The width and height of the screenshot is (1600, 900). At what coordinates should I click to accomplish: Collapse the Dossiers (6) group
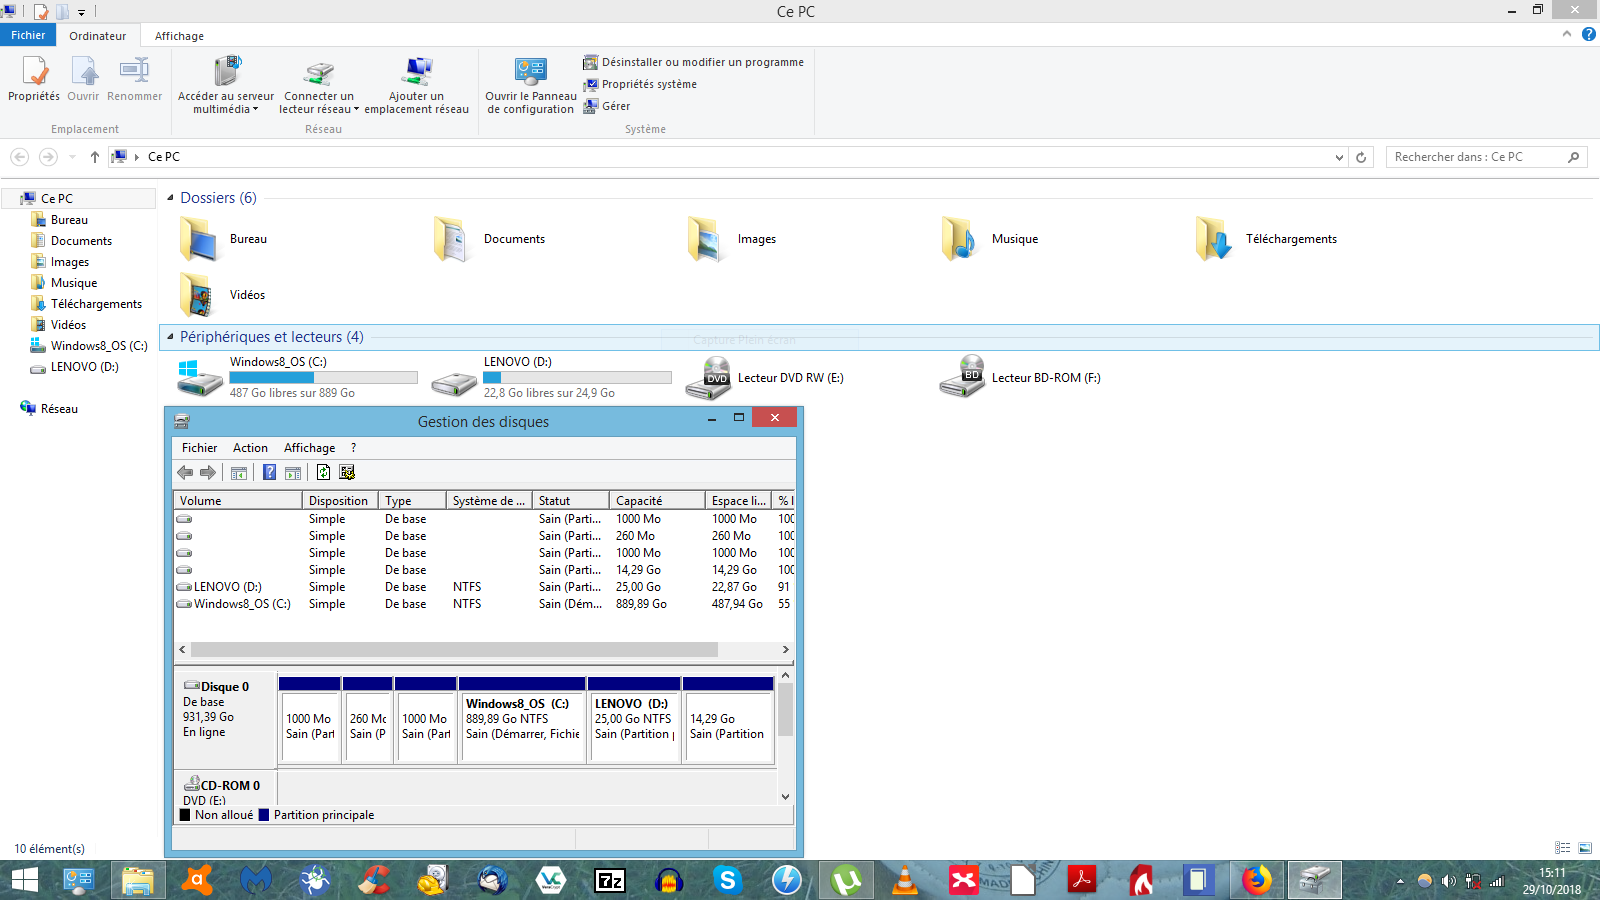click(x=170, y=198)
